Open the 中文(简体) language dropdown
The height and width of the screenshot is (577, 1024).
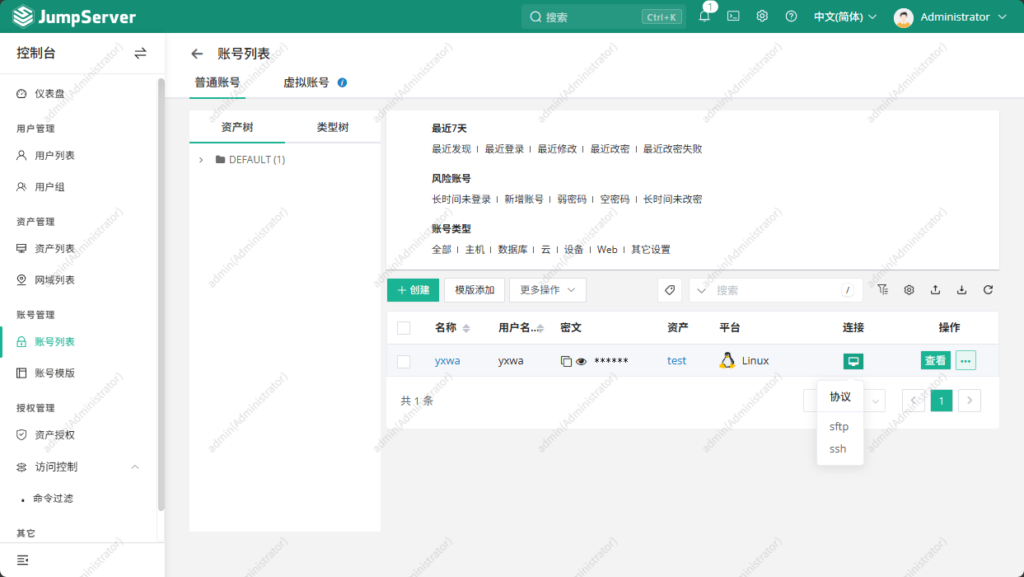pos(845,17)
